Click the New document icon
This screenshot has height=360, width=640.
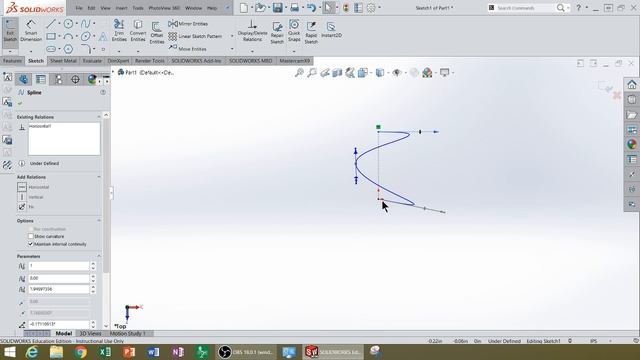tap(244, 8)
